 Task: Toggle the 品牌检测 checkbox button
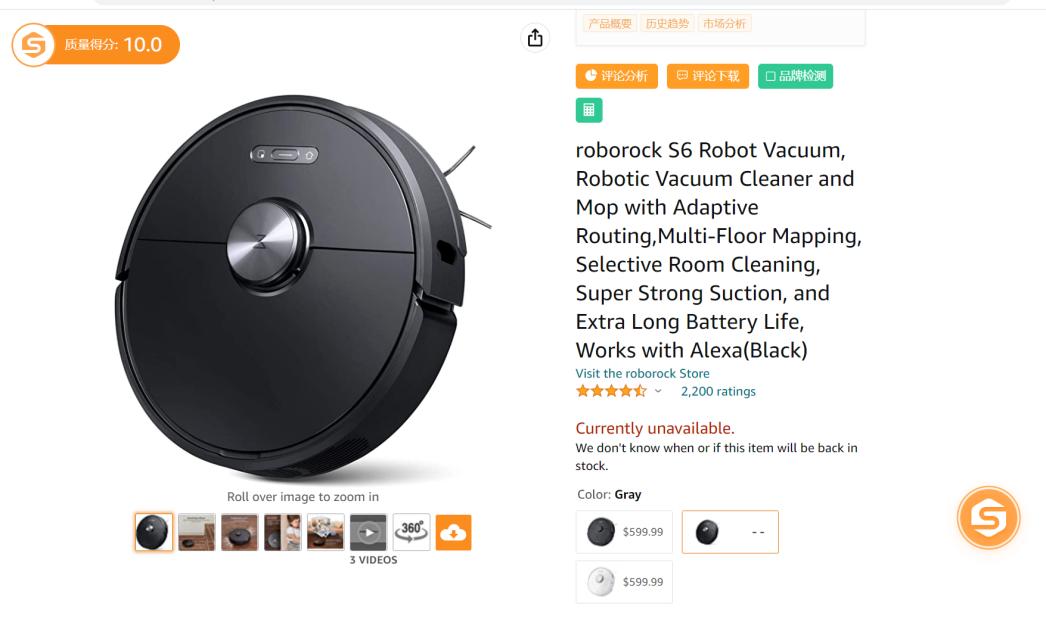click(795, 76)
